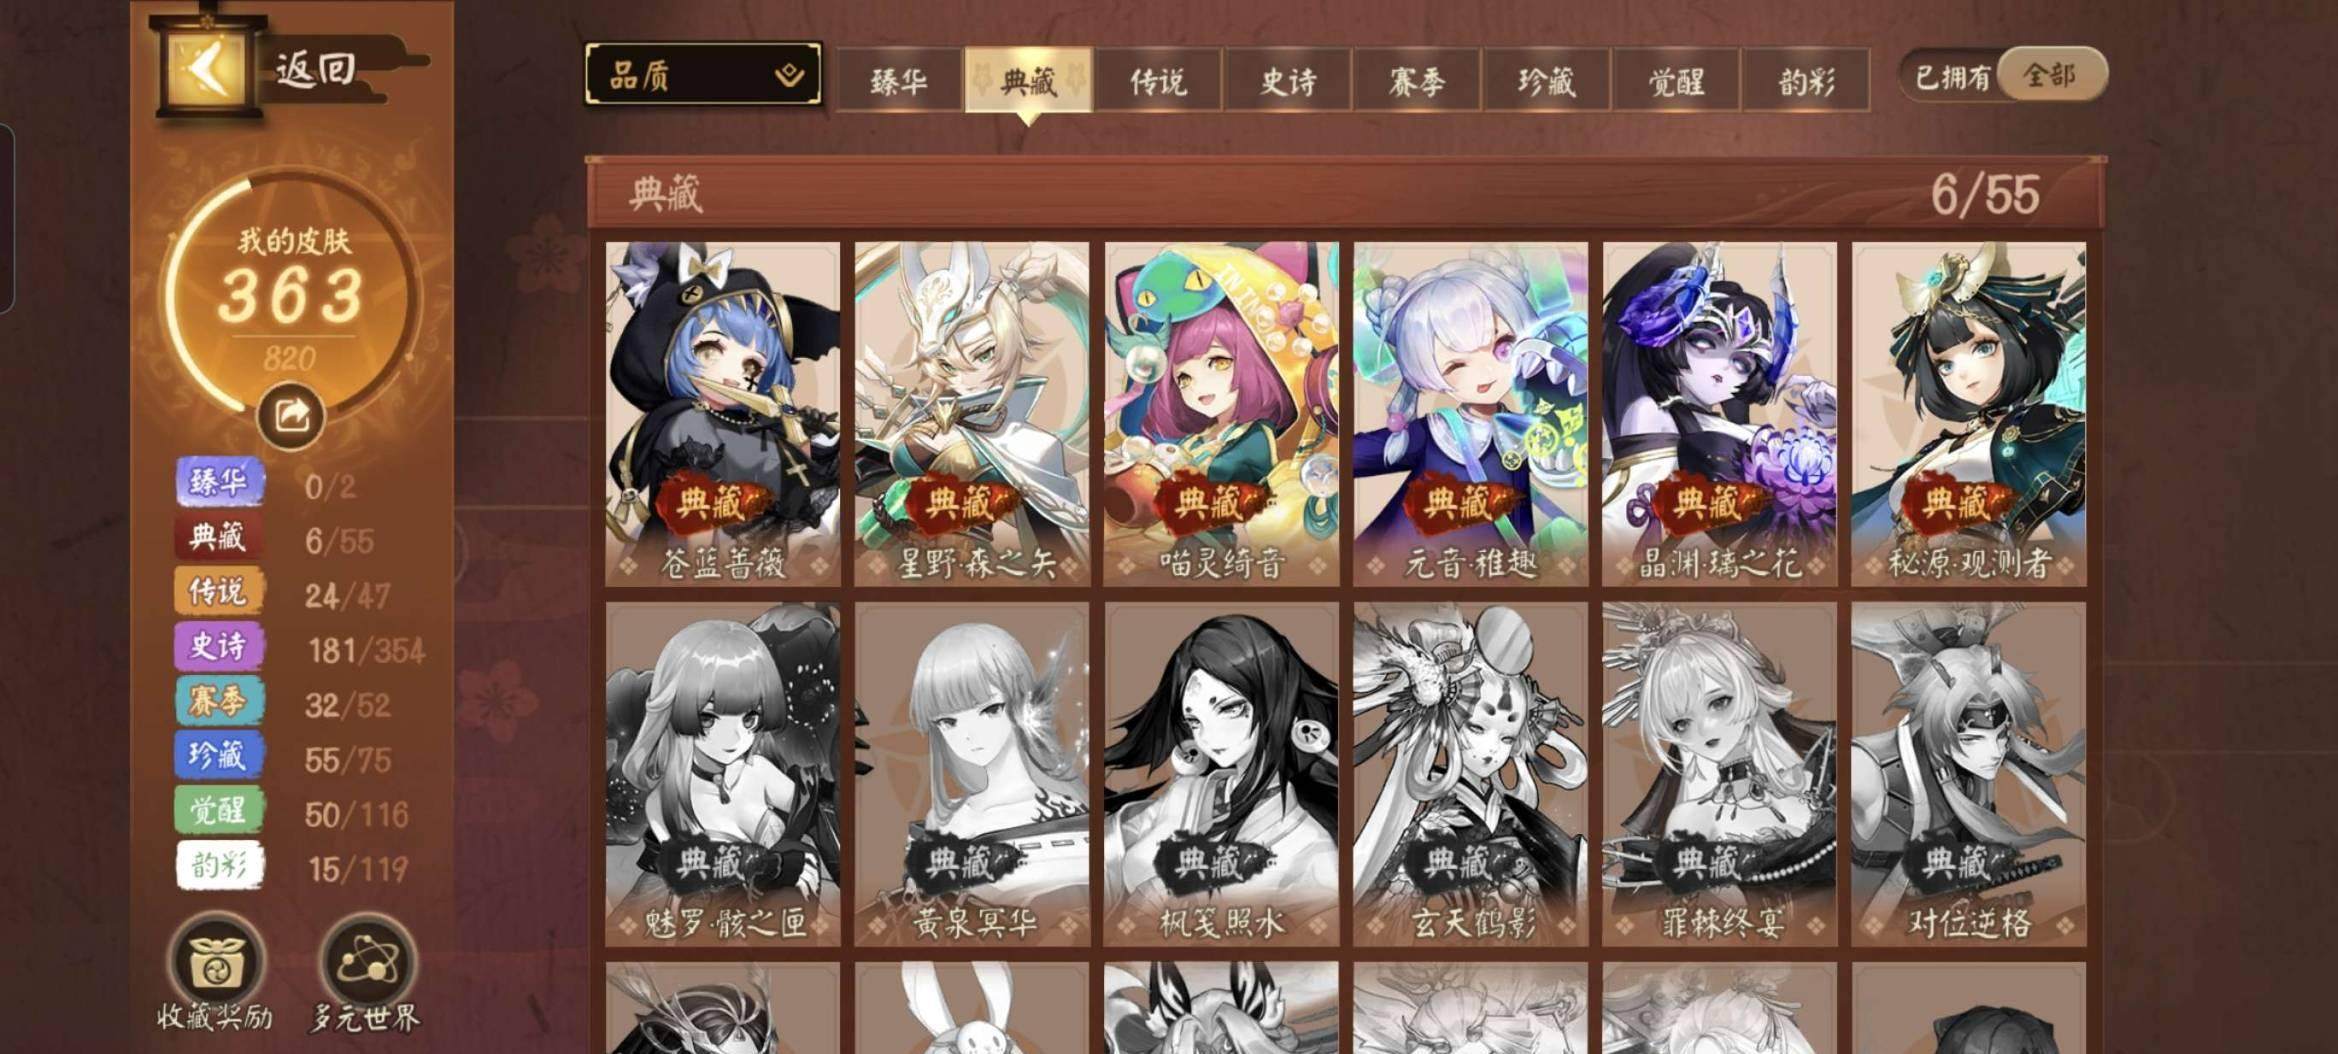The height and width of the screenshot is (1054, 2338).
Task: Select the 珍藏 badge in sidebar
Action: (220, 756)
